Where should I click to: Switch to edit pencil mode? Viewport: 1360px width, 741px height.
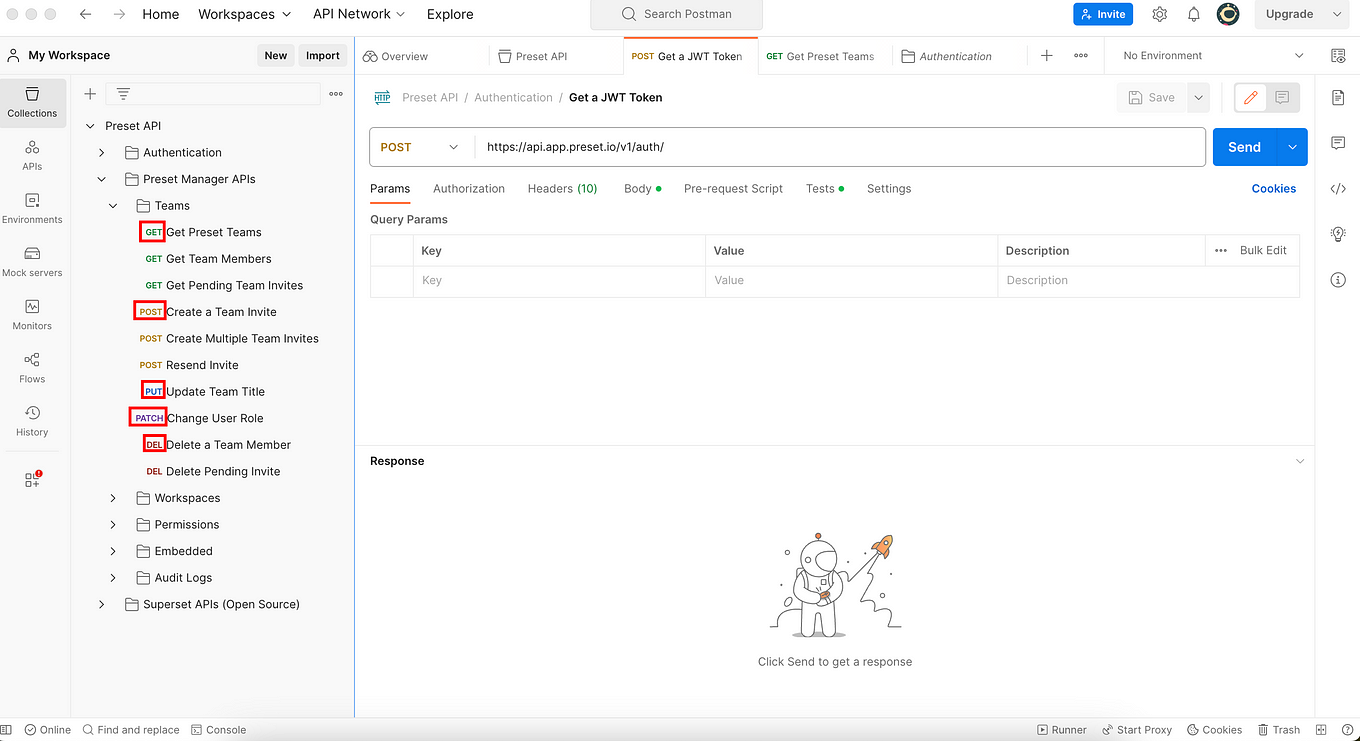pos(1250,97)
